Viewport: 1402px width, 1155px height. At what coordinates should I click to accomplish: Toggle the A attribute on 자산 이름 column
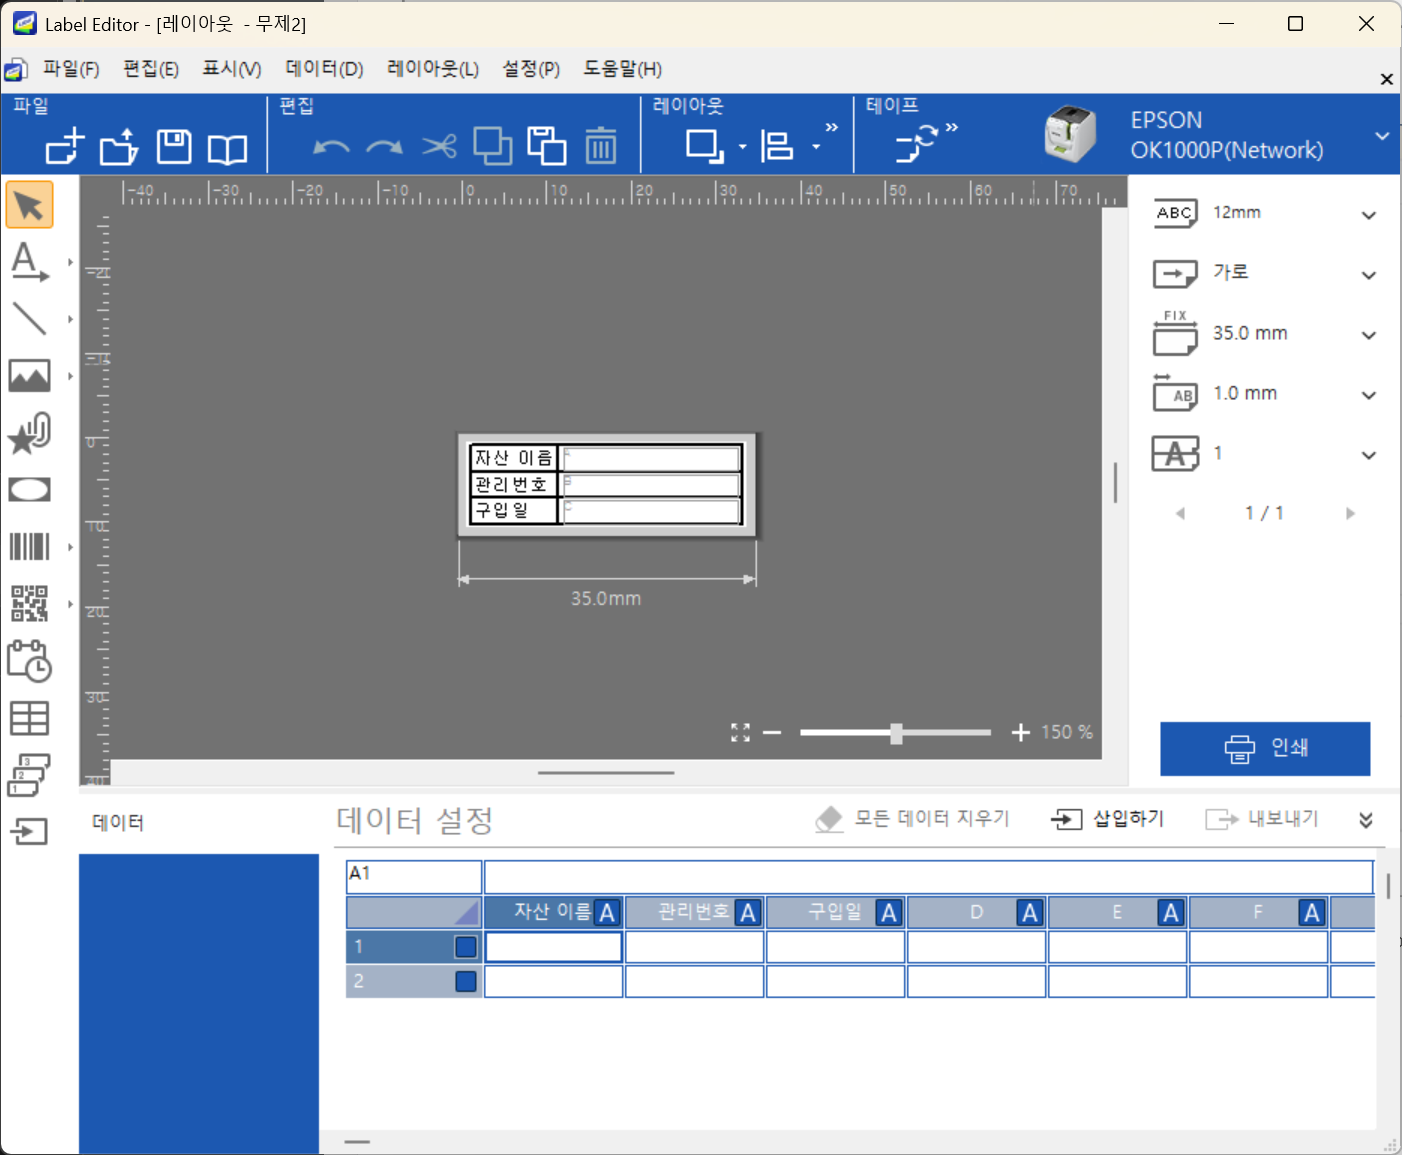click(x=607, y=913)
